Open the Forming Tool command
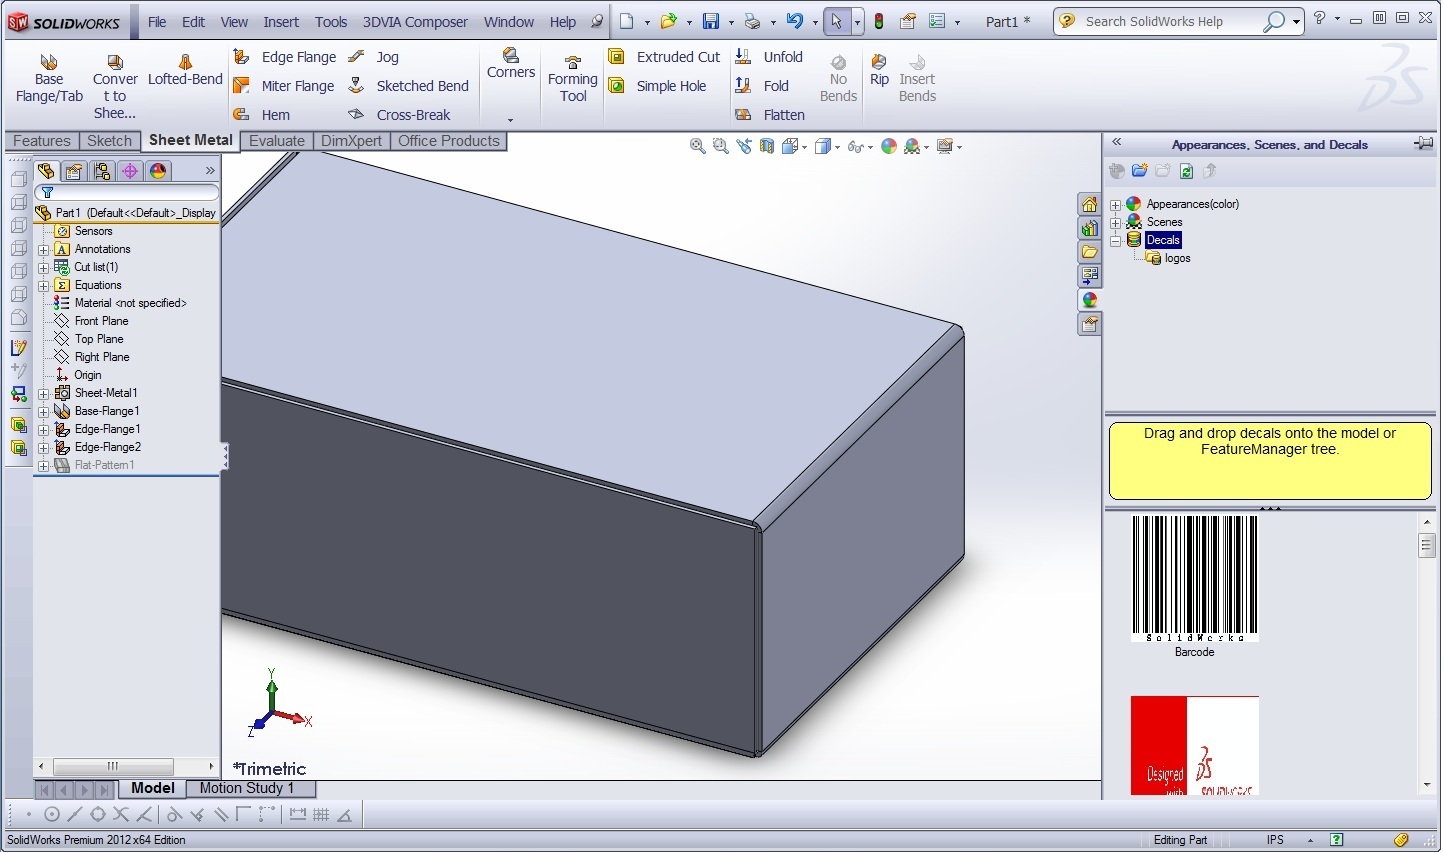 pyautogui.click(x=573, y=79)
